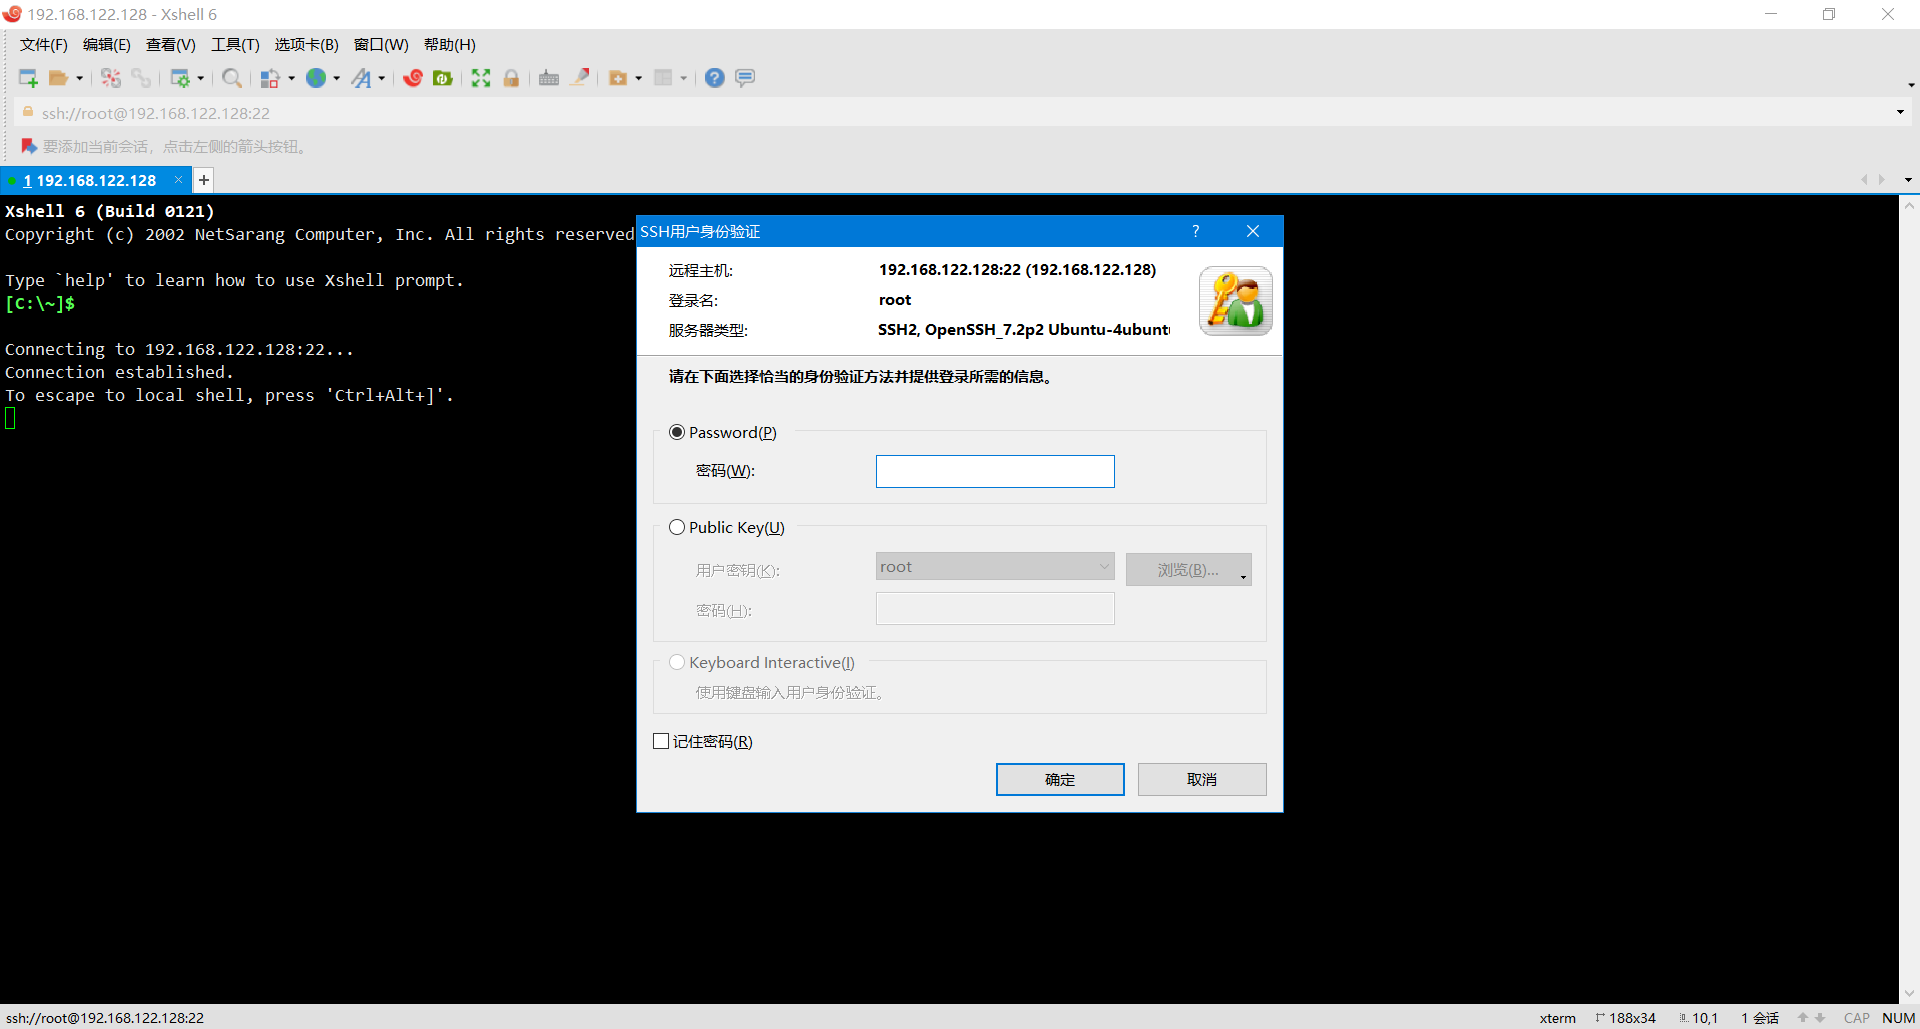1920x1029 pixels.
Task: Click the font letter A icon
Action: 361,78
